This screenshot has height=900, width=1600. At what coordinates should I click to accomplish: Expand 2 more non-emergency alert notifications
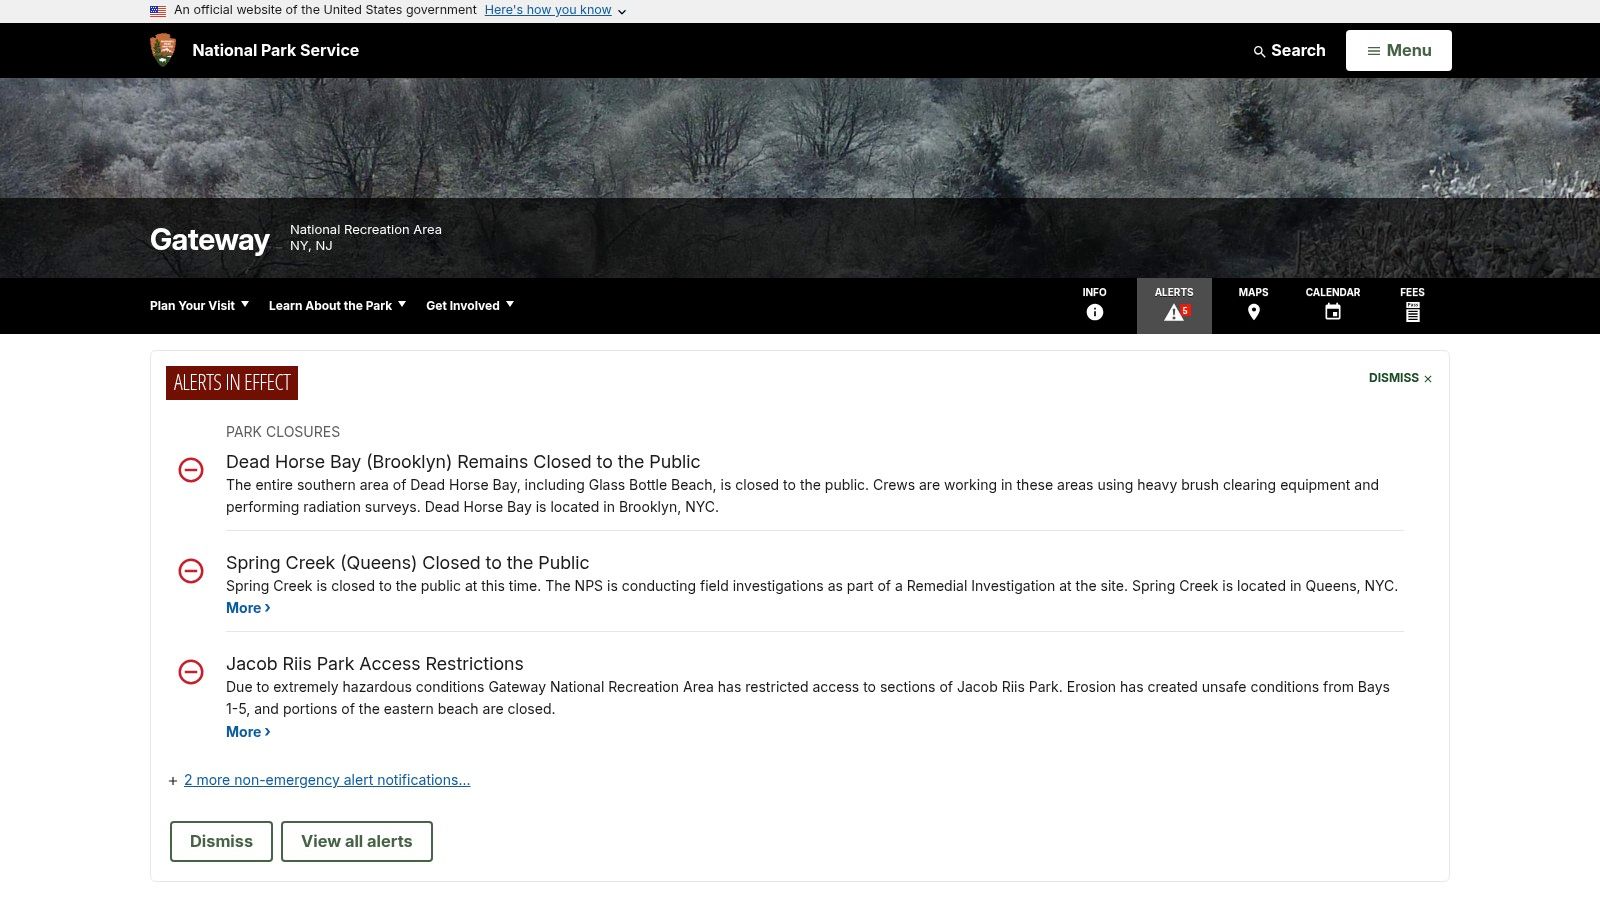(326, 780)
